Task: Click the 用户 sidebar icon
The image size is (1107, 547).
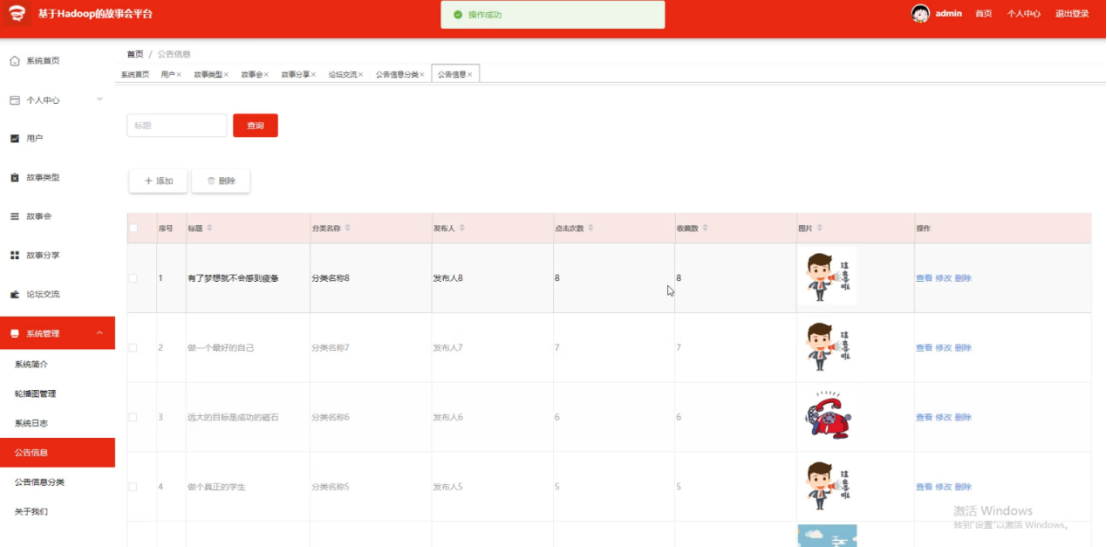Action: click(15, 138)
